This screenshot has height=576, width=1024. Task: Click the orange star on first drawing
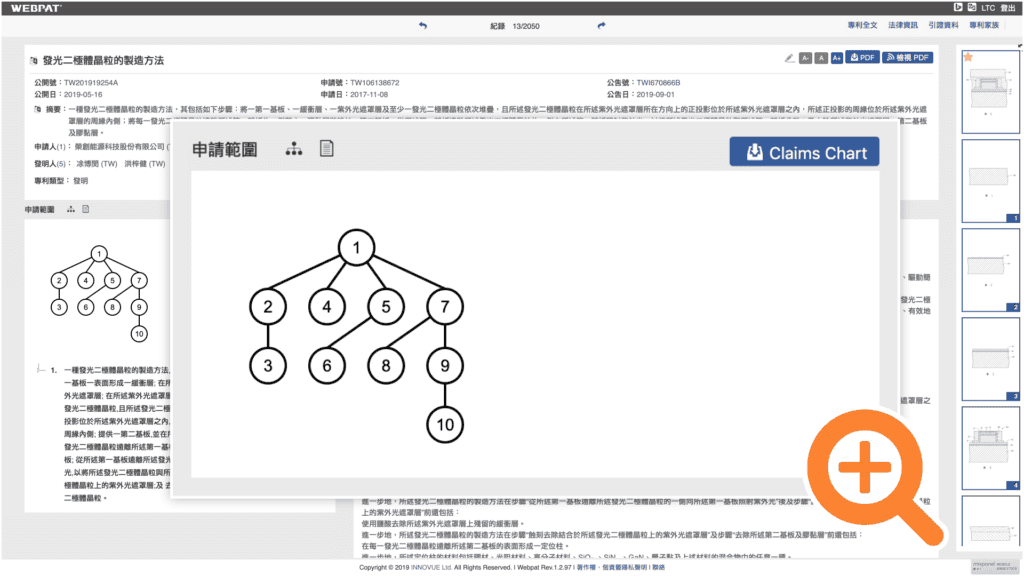[968, 57]
